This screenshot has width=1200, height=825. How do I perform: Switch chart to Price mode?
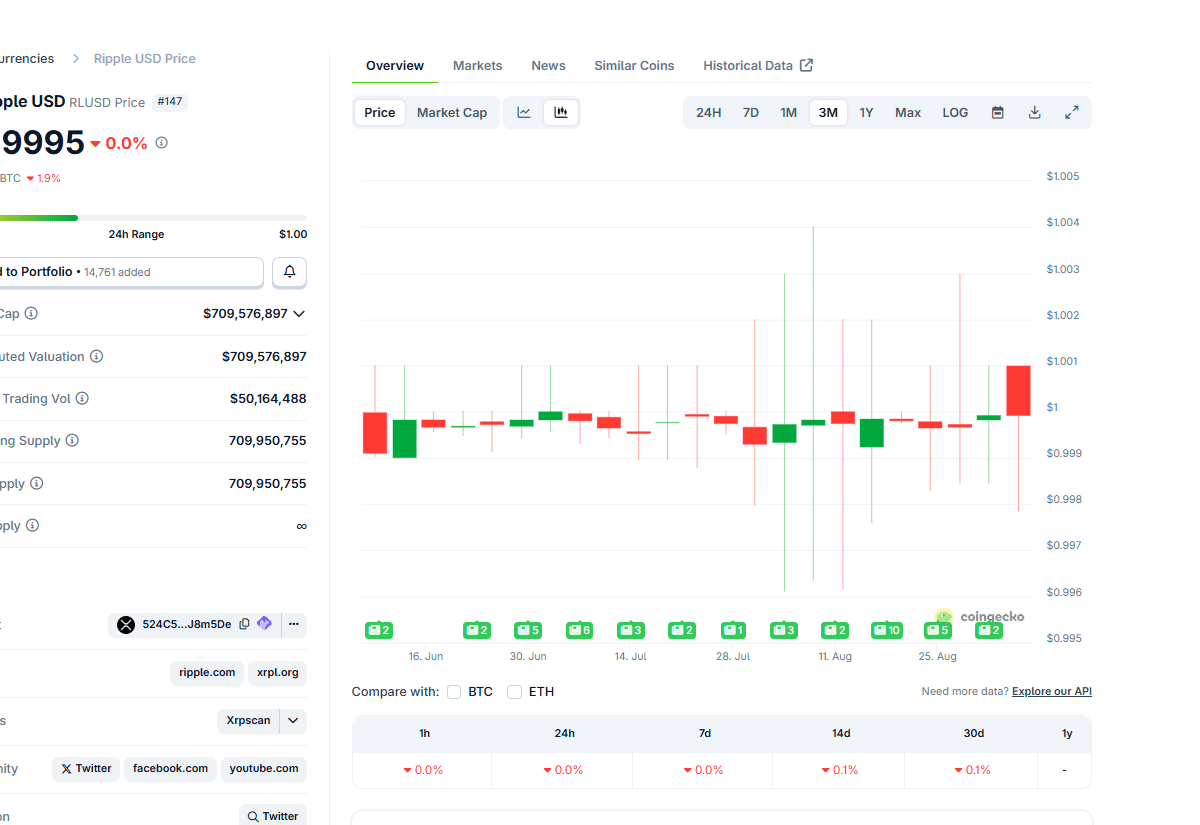380,112
